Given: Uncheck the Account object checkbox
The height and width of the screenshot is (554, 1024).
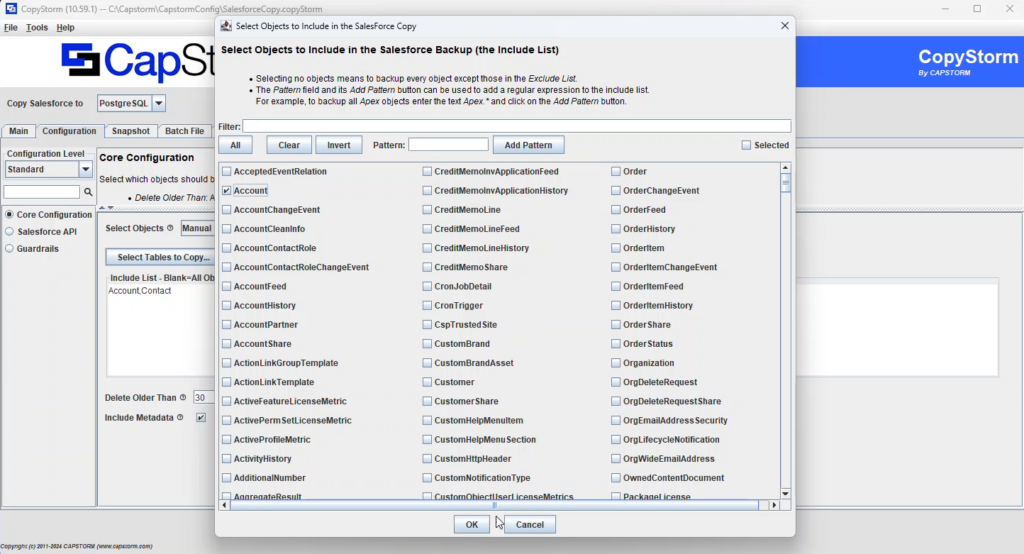Looking at the screenshot, I should click(227, 190).
